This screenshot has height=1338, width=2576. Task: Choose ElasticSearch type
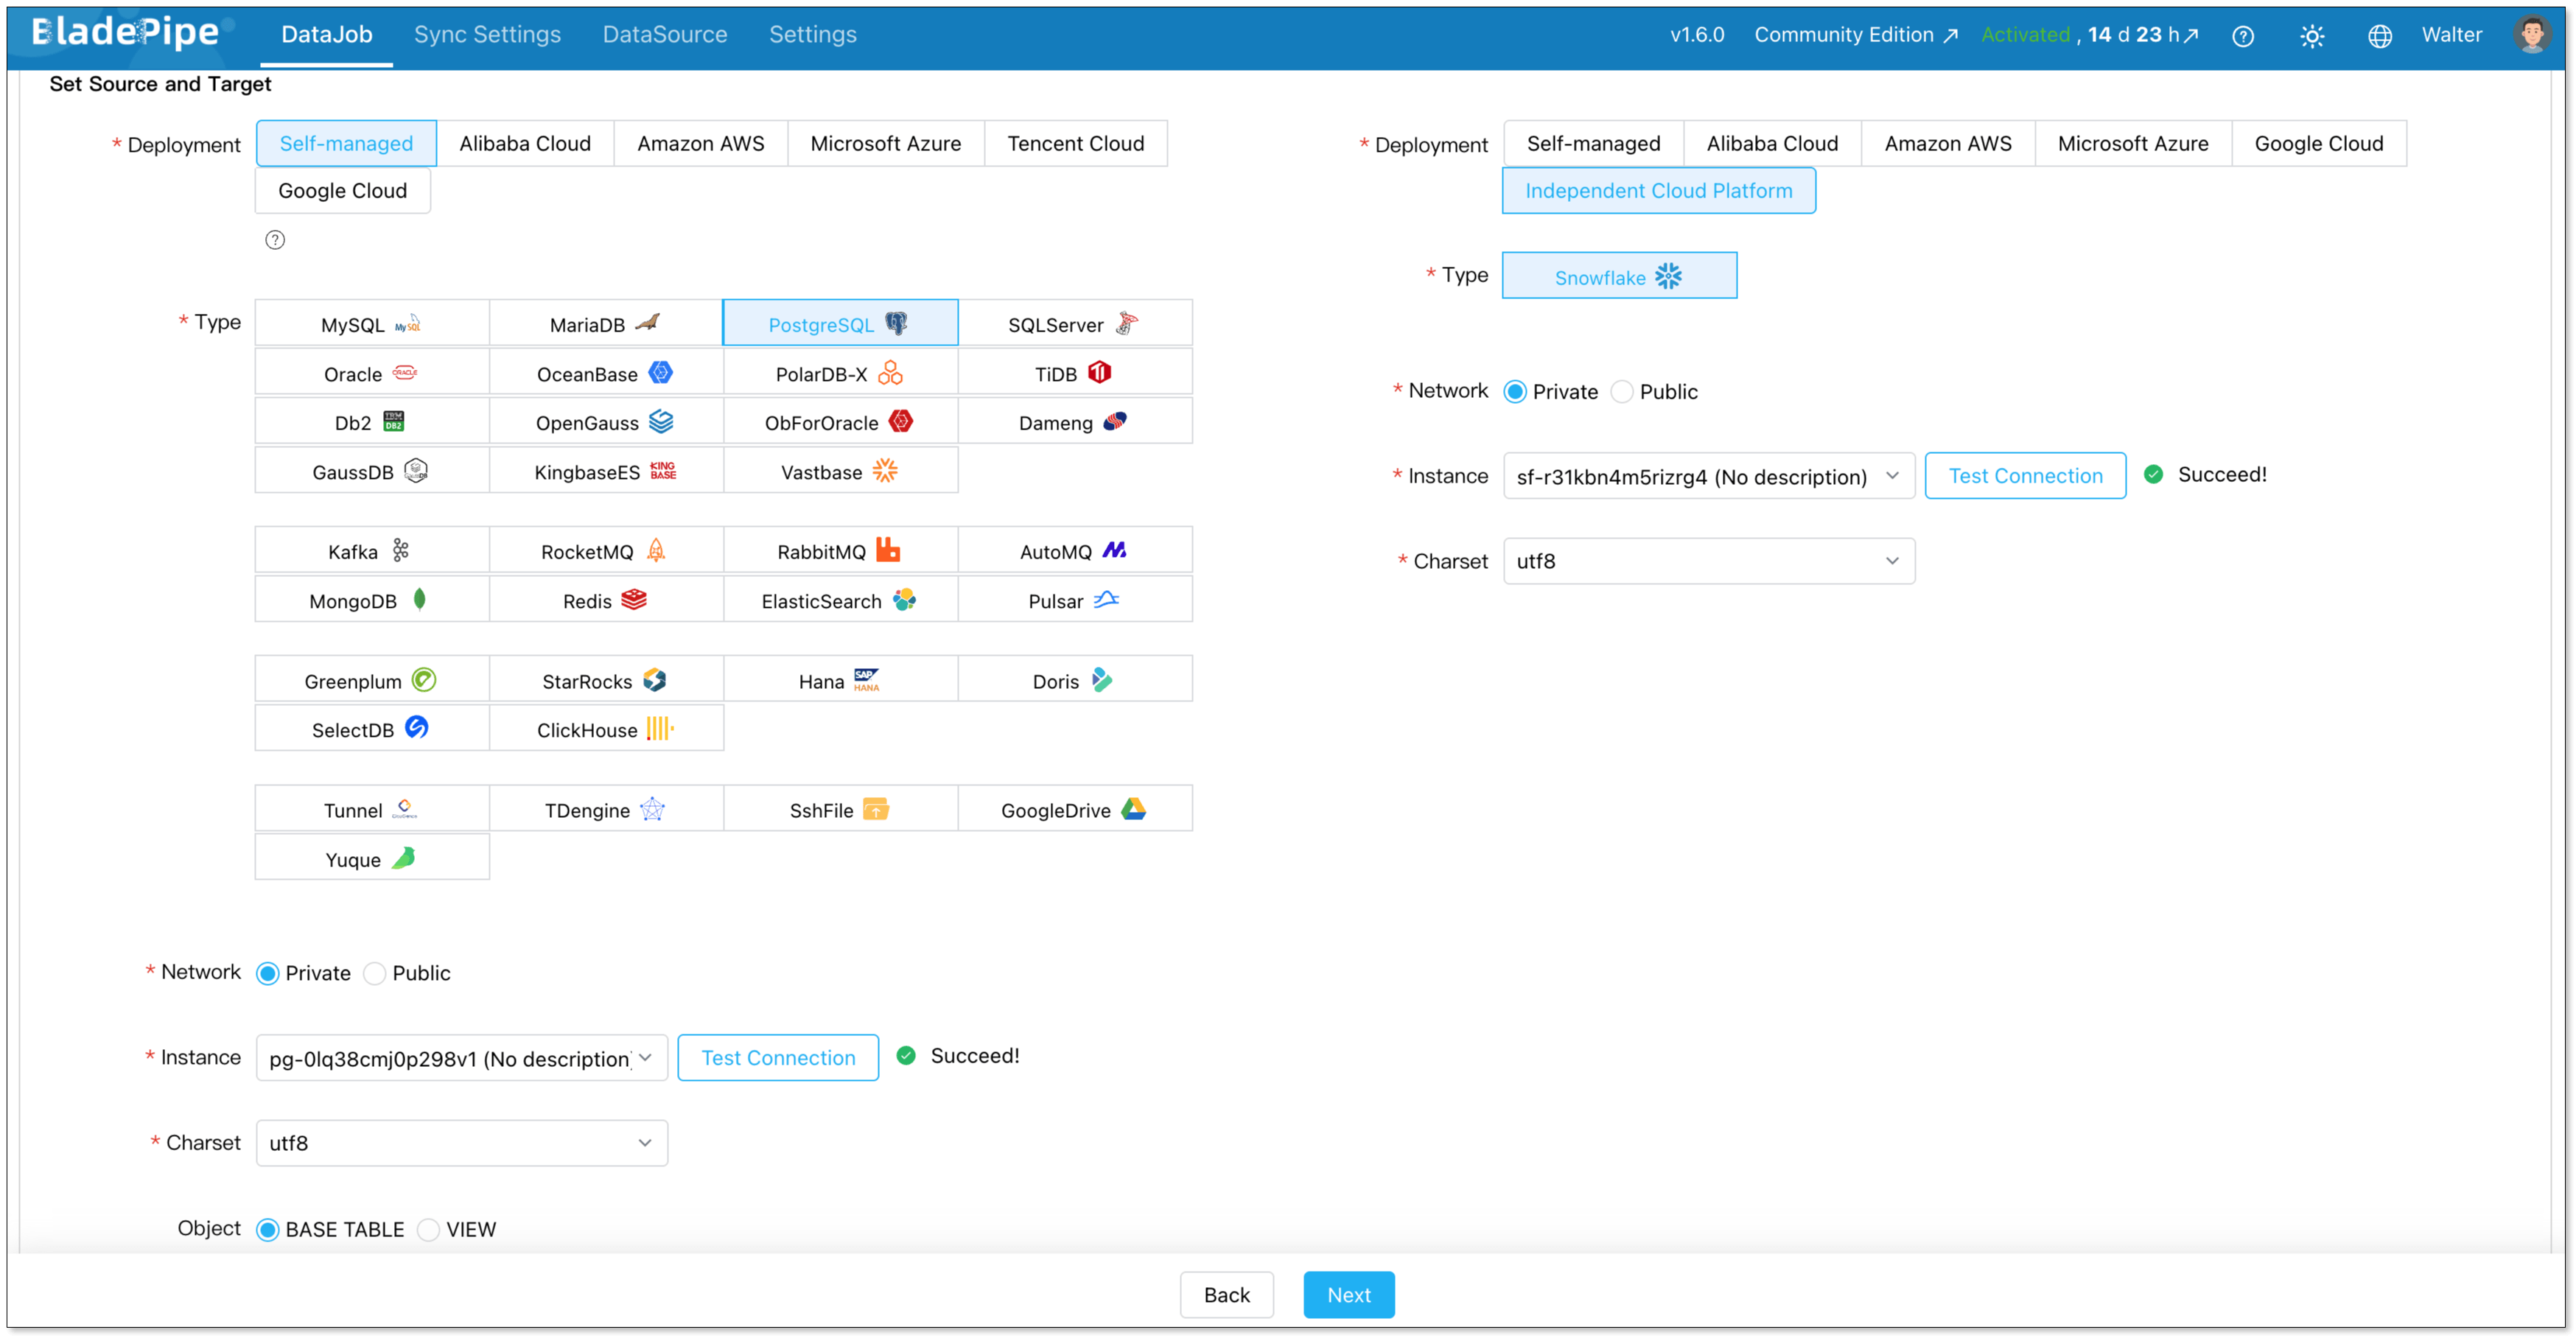tap(840, 600)
